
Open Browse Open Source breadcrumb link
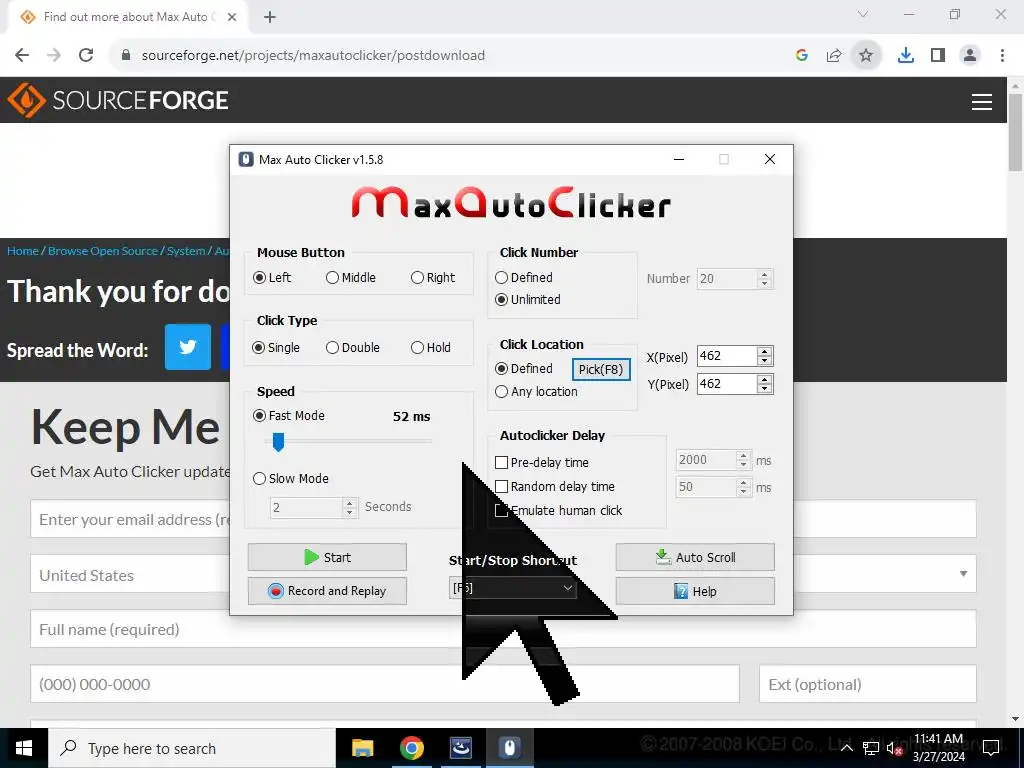click(x=103, y=251)
